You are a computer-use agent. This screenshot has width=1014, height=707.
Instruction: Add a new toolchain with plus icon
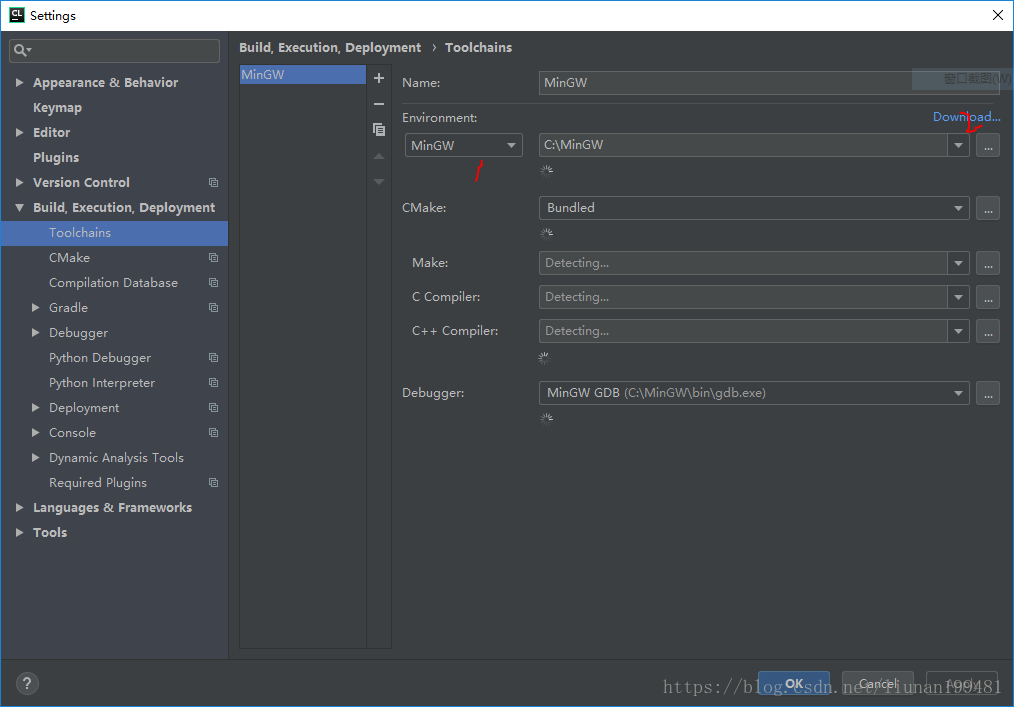(x=379, y=78)
